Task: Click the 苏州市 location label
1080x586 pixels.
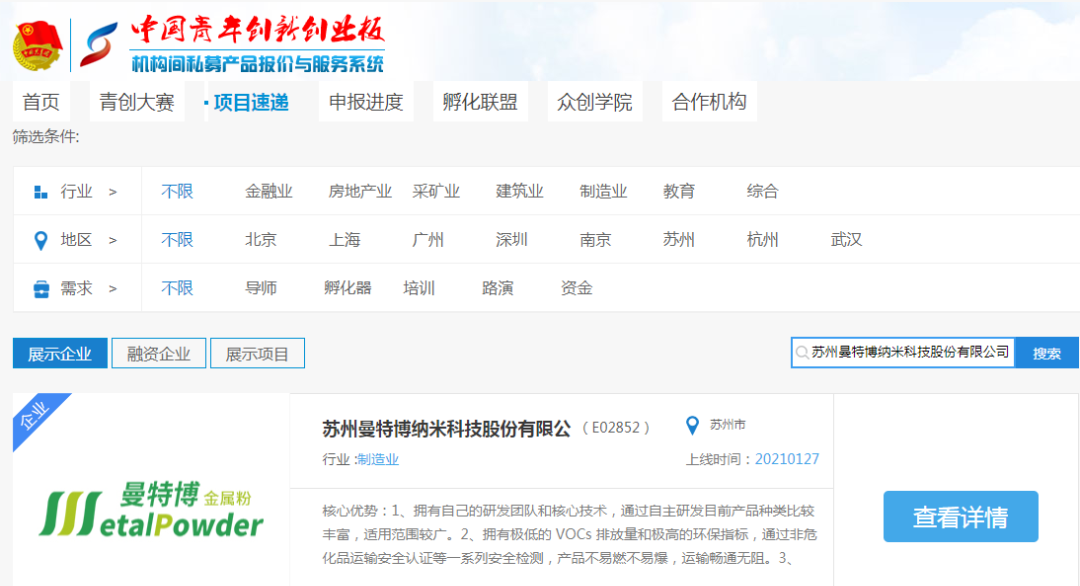Action: click(728, 425)
